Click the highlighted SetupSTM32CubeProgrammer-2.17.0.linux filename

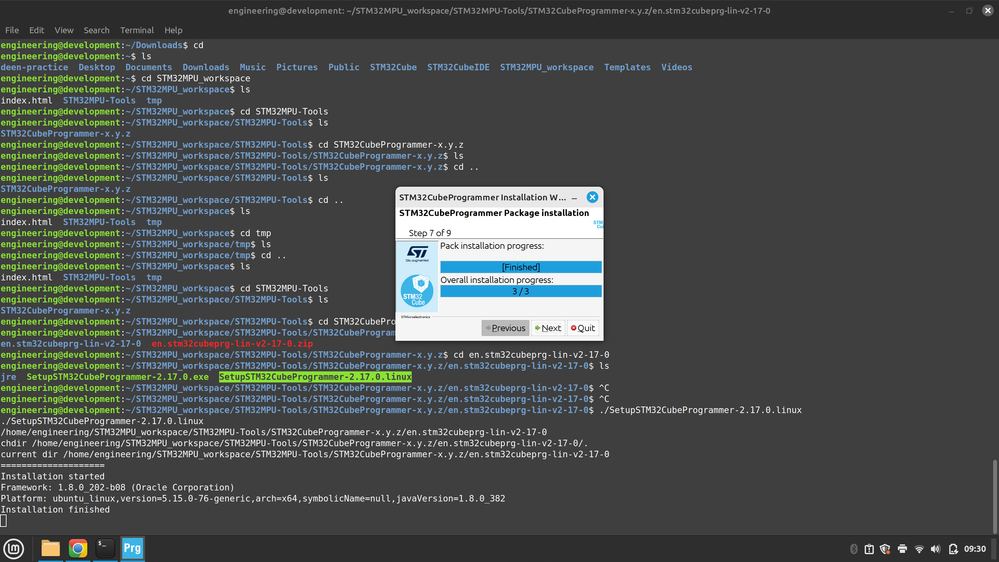[x=315, y=377]
